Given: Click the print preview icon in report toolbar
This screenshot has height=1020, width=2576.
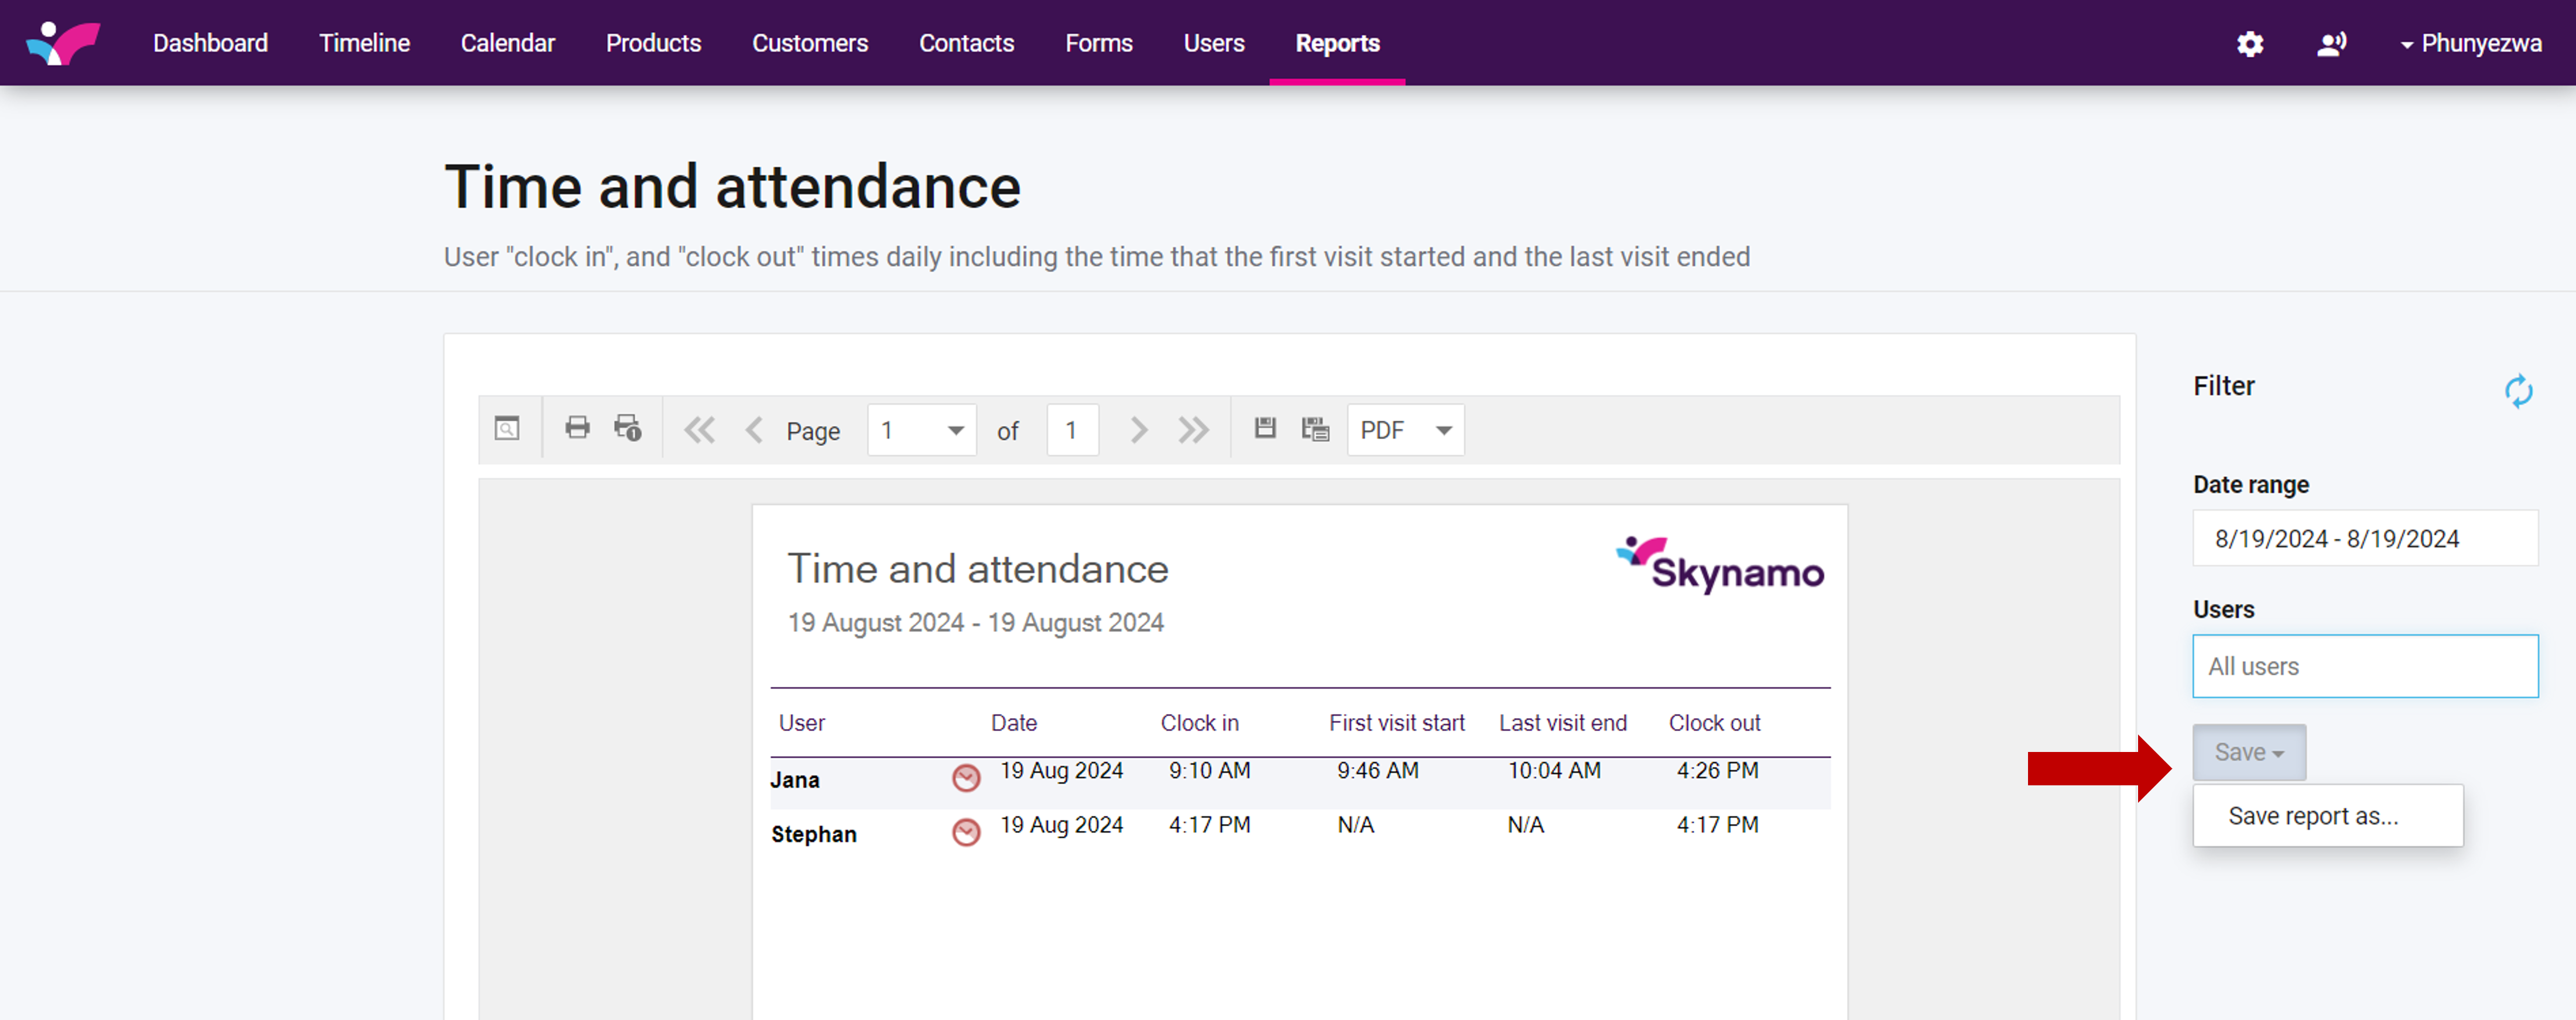Looking at the screenshot, I should point(507,429).
